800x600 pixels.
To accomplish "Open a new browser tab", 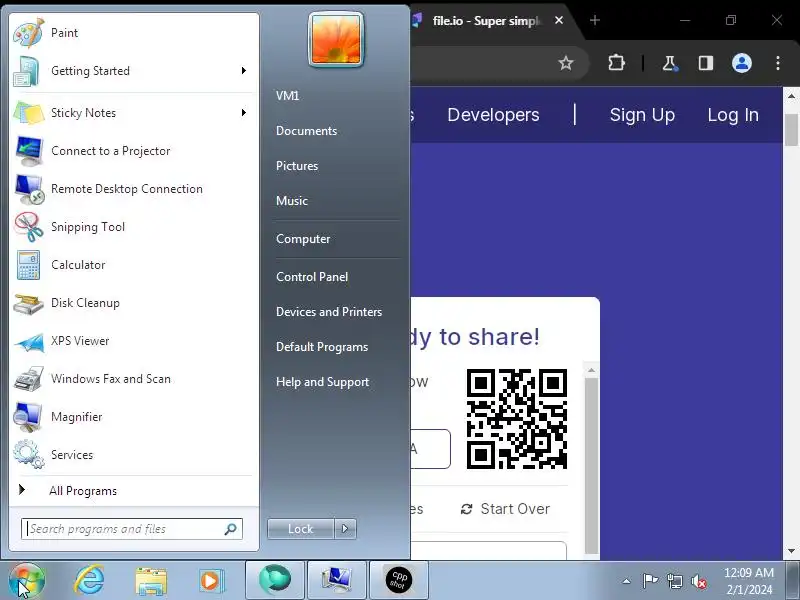I will click(595, 20).
